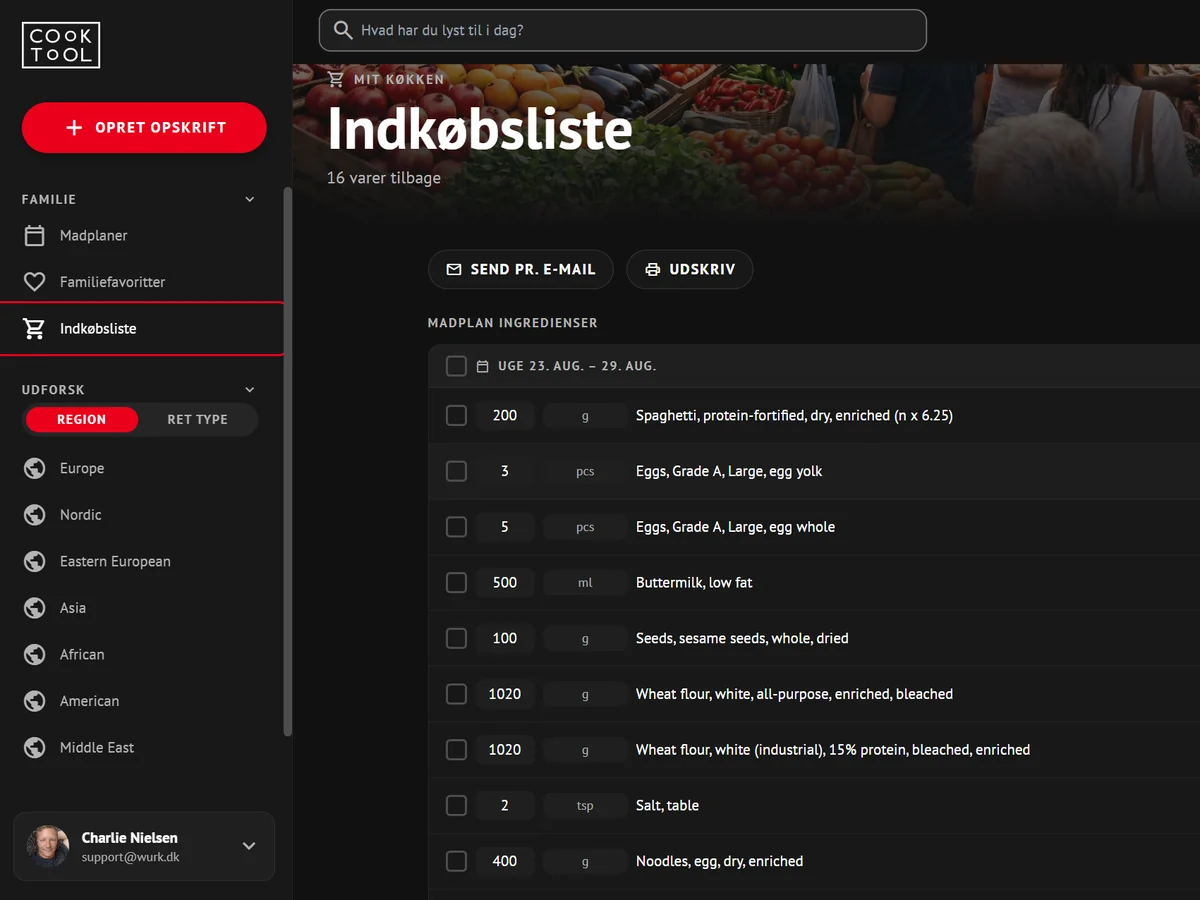Check off the Spaghetti, protein-fortified item
The image size is (1200, 900).
pyautogui.click(x=456, y=415)
